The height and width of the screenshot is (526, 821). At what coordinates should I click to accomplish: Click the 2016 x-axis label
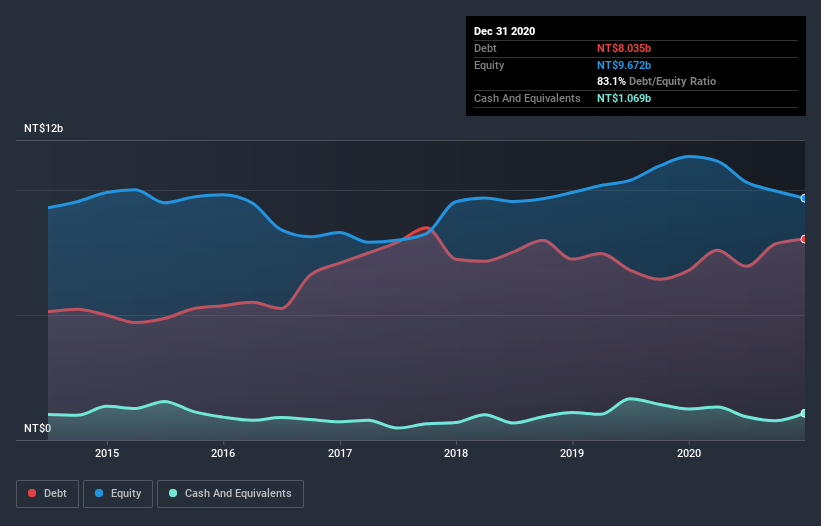point(223,453)
